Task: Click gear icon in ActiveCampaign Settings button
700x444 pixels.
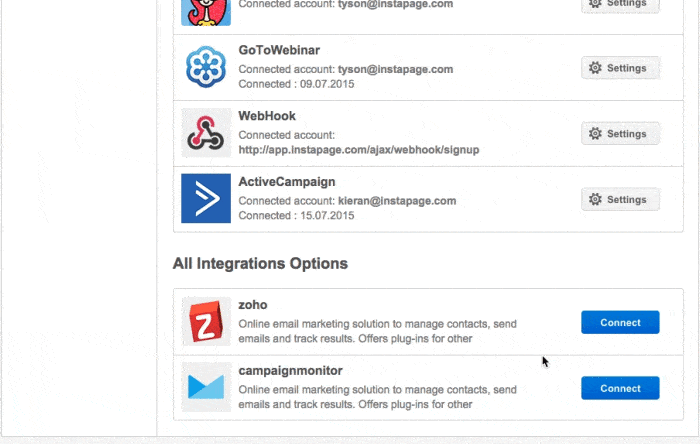Action: tap(595, 199)
